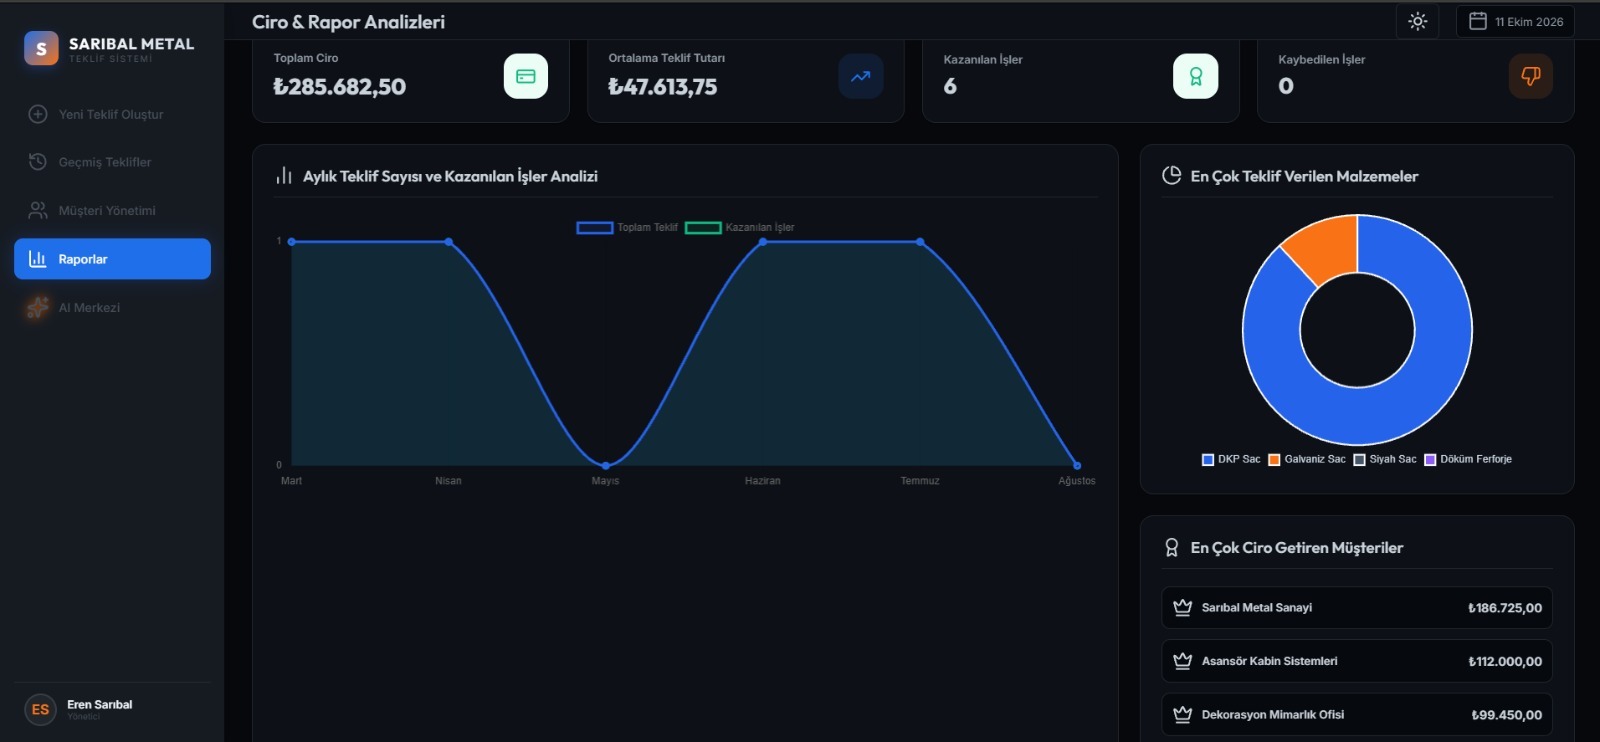This screenshot has width=1600, height=742.
Task: Toggle Siyah Sac in the doughnut legend
Action: coord(1385,459)
